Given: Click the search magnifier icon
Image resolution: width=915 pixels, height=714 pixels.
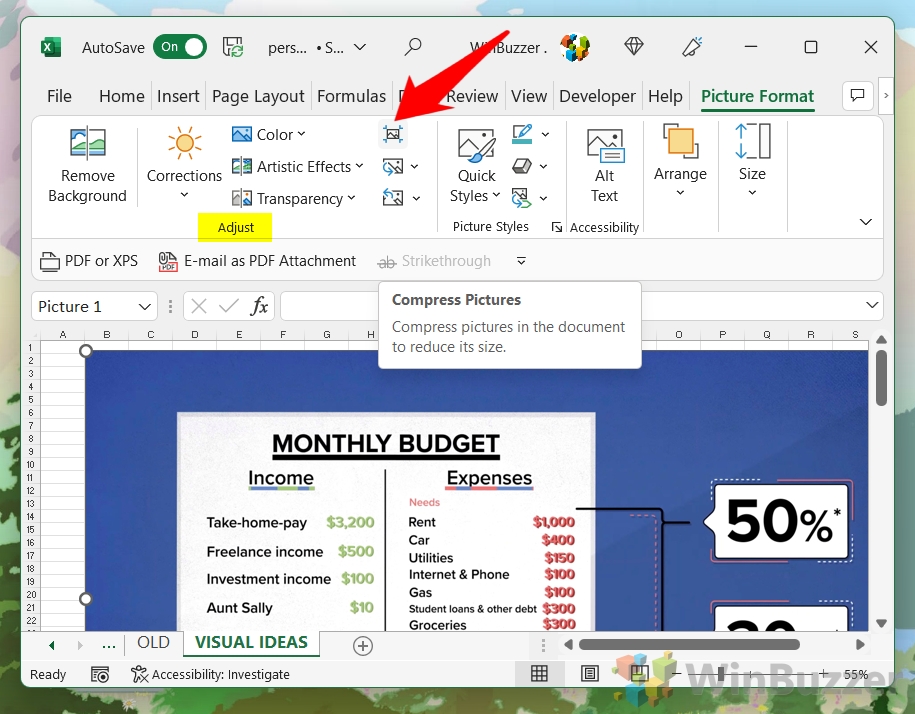Looking at the screenshot, I should click(413, 47).
